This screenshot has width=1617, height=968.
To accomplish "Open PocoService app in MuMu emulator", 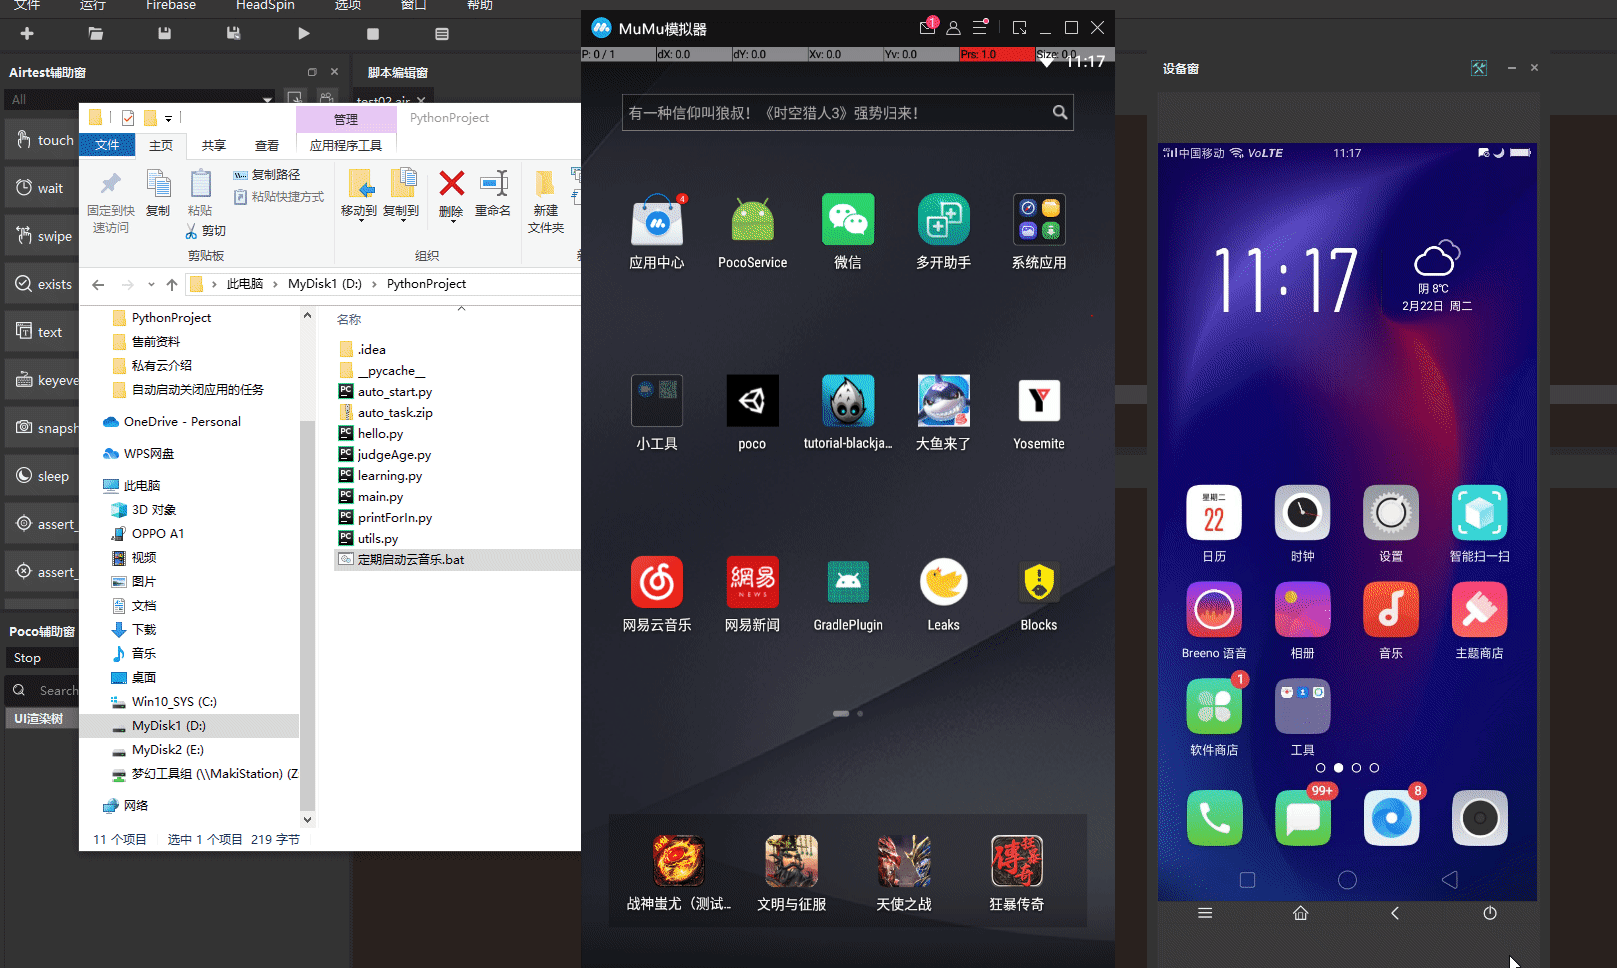I will pos(752,232).
